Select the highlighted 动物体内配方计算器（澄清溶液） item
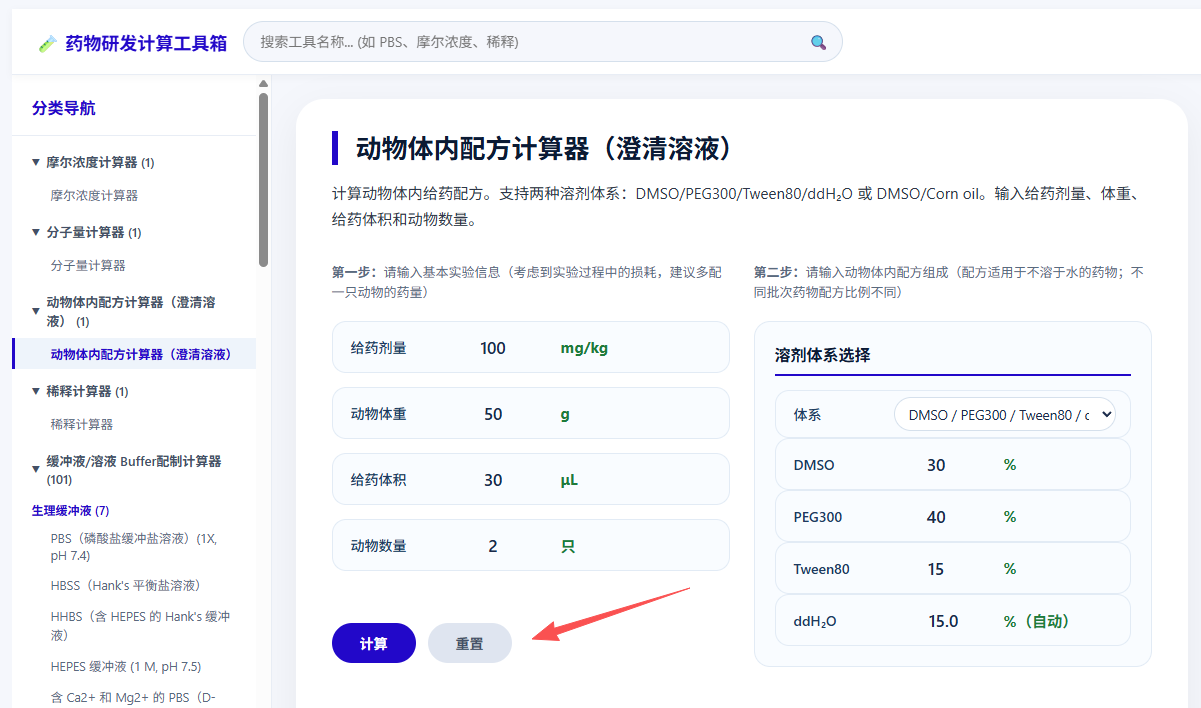Screen dimensions: 1201x708 point(134,354)
